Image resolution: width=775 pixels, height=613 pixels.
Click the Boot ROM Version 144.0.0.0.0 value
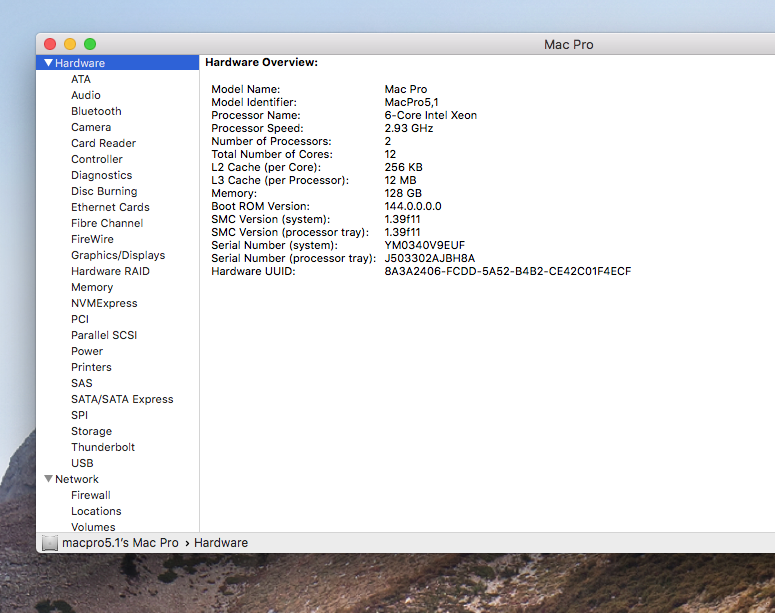[413, 206]
